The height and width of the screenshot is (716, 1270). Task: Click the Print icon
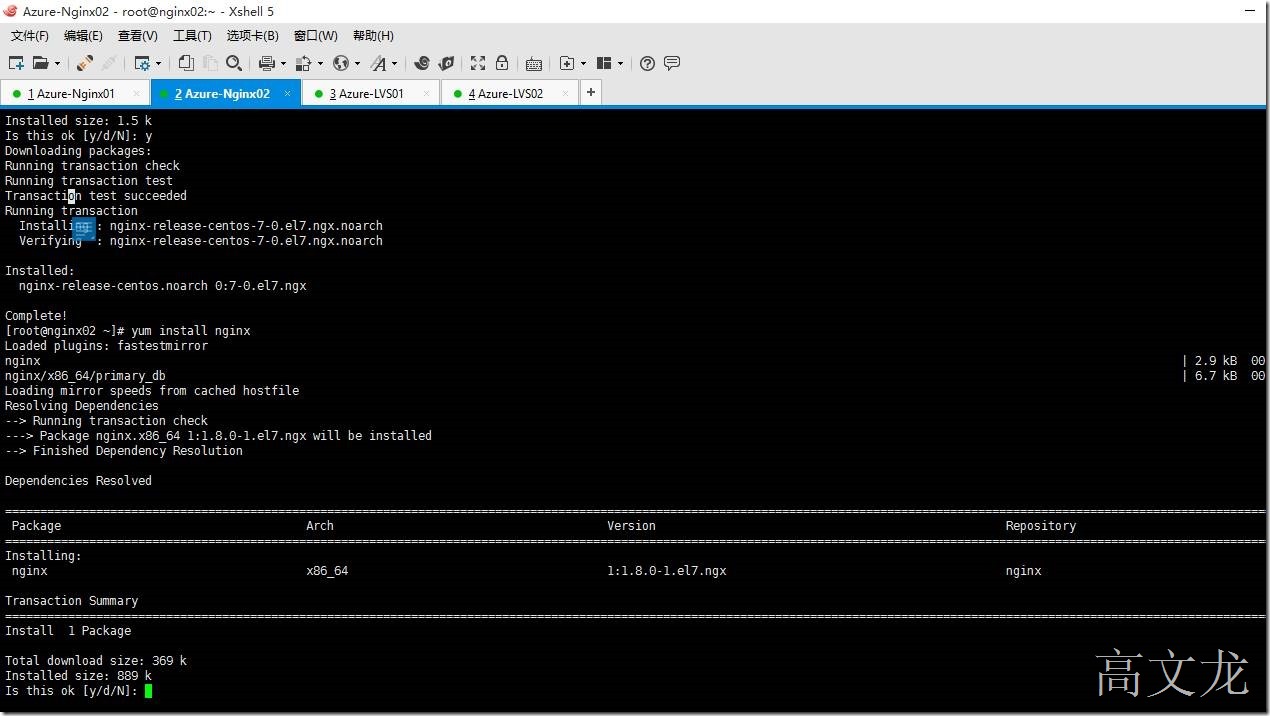(266, 63)
